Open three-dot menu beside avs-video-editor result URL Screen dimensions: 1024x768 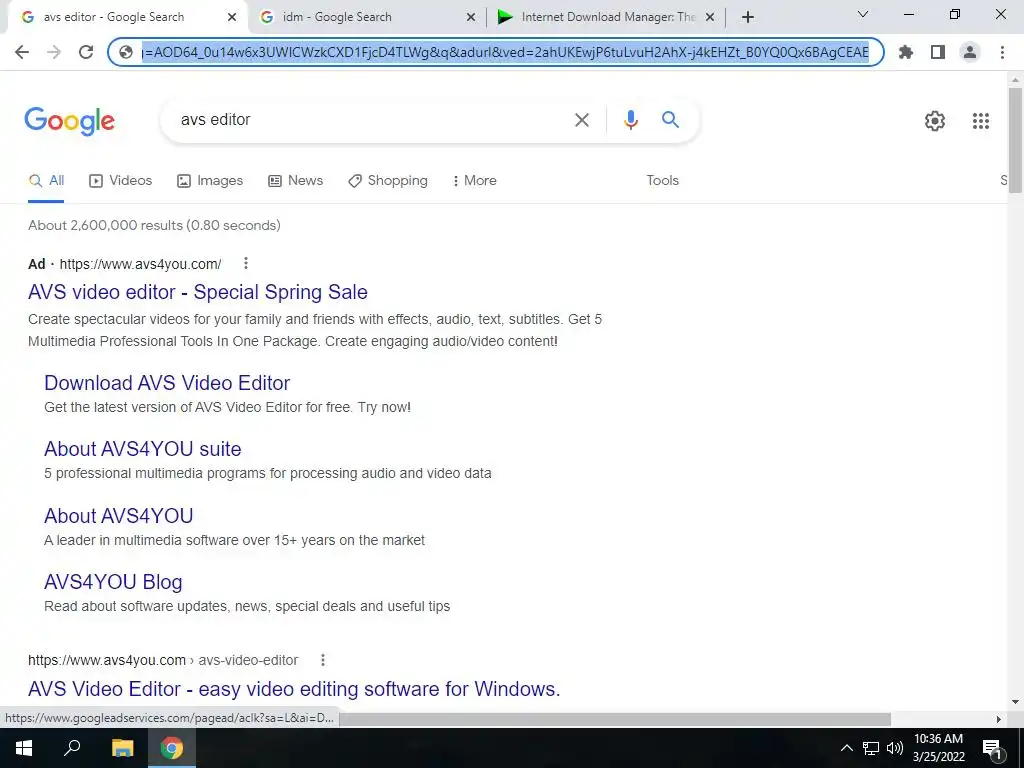point(323,660)
